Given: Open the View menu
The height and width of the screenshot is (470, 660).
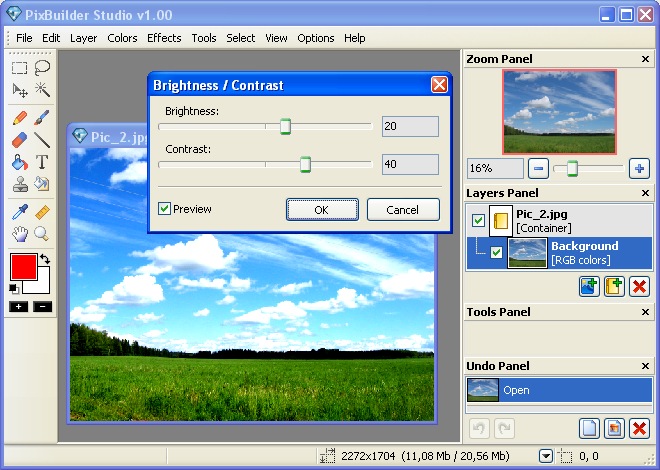Looking at the screenshot, I should [x=276, y=38].
